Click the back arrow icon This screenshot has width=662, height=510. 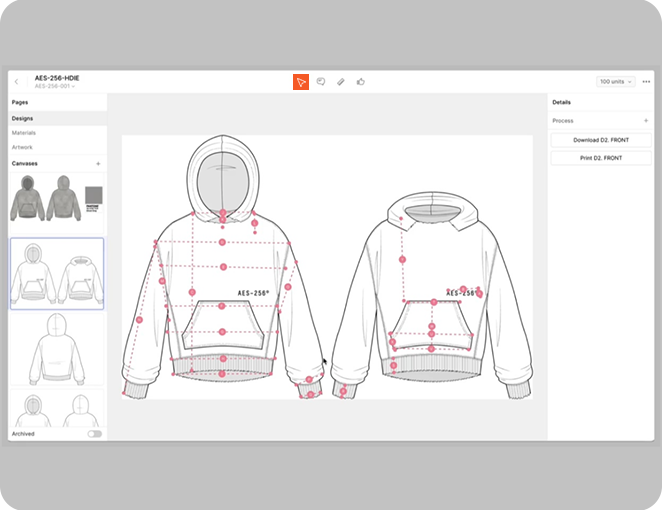(17, 82)
